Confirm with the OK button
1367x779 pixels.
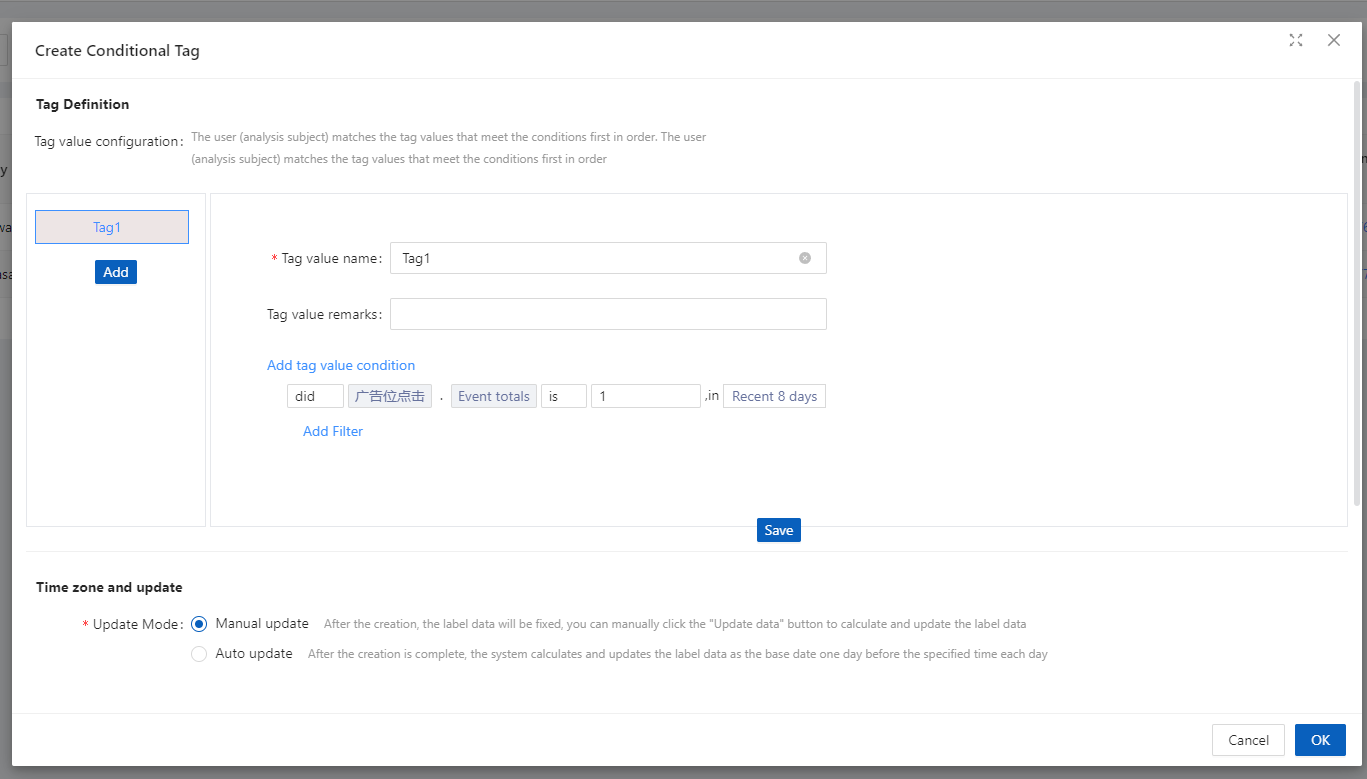[1320, 740]
